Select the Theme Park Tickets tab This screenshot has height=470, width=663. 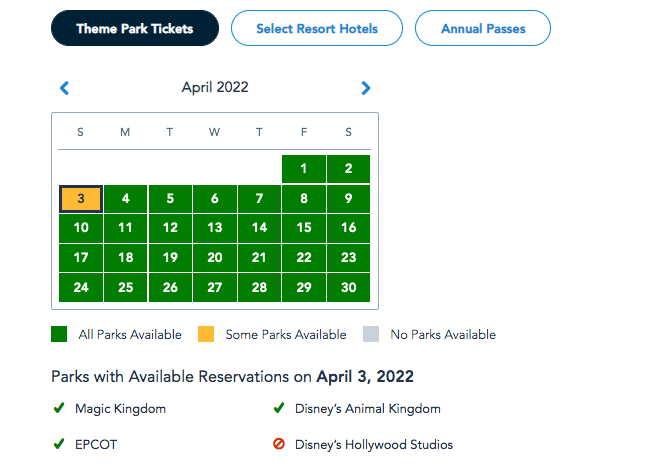[135, 29]
